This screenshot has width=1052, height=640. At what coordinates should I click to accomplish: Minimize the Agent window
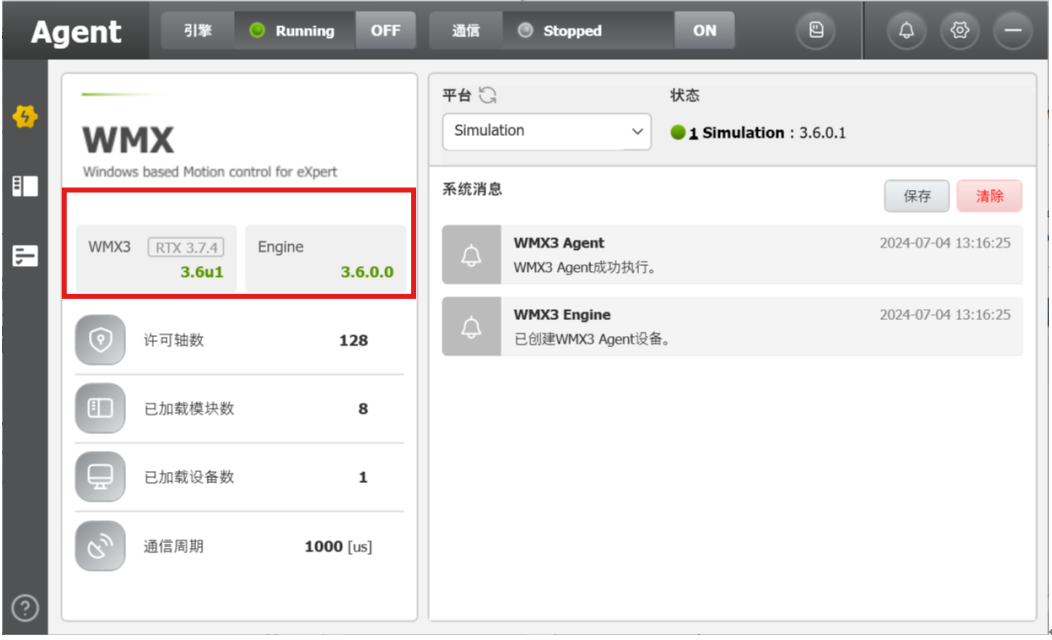(x=1012, y=30)
